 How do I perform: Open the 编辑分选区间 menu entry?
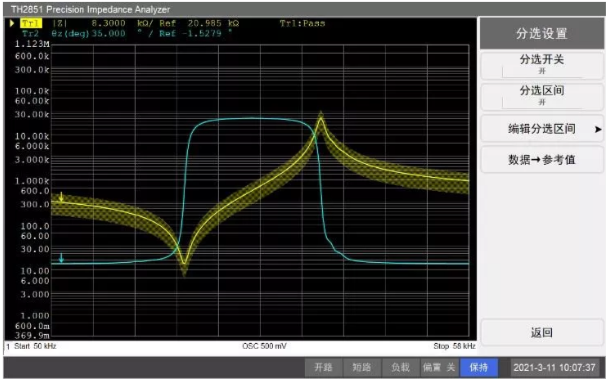pos(542,129)
